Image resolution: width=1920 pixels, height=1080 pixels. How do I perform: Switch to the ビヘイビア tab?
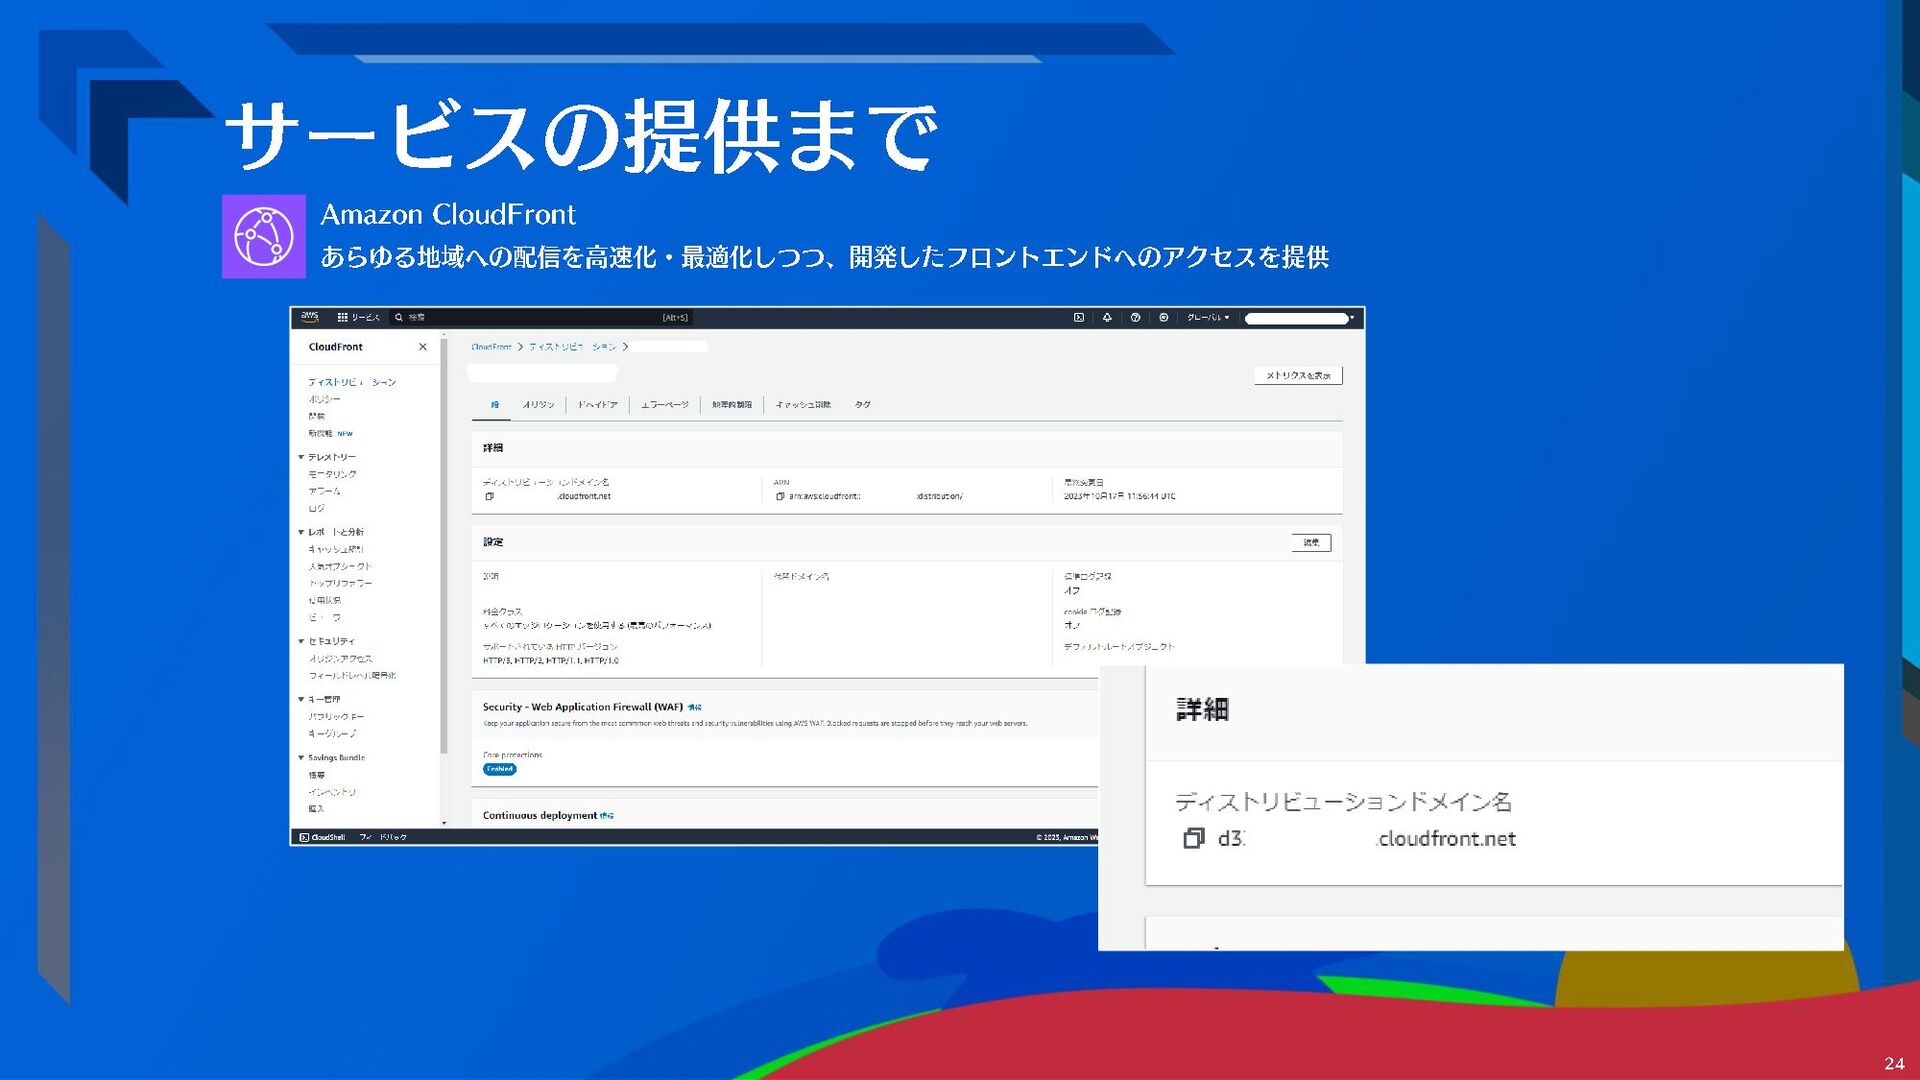[x=597, y=405]
